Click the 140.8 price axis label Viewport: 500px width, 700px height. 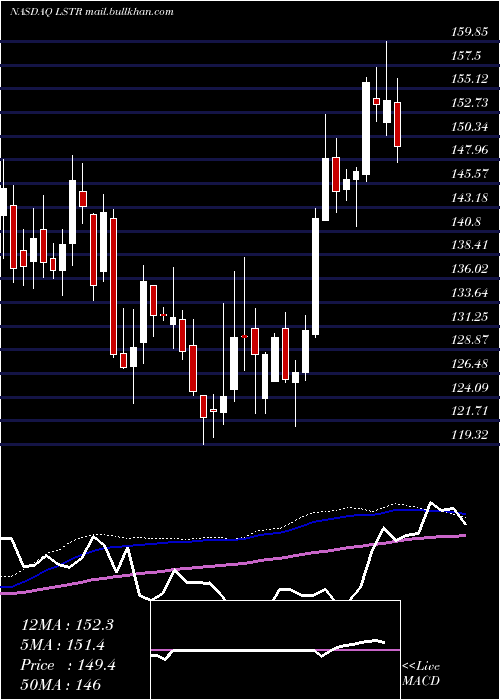coord(467,221)
